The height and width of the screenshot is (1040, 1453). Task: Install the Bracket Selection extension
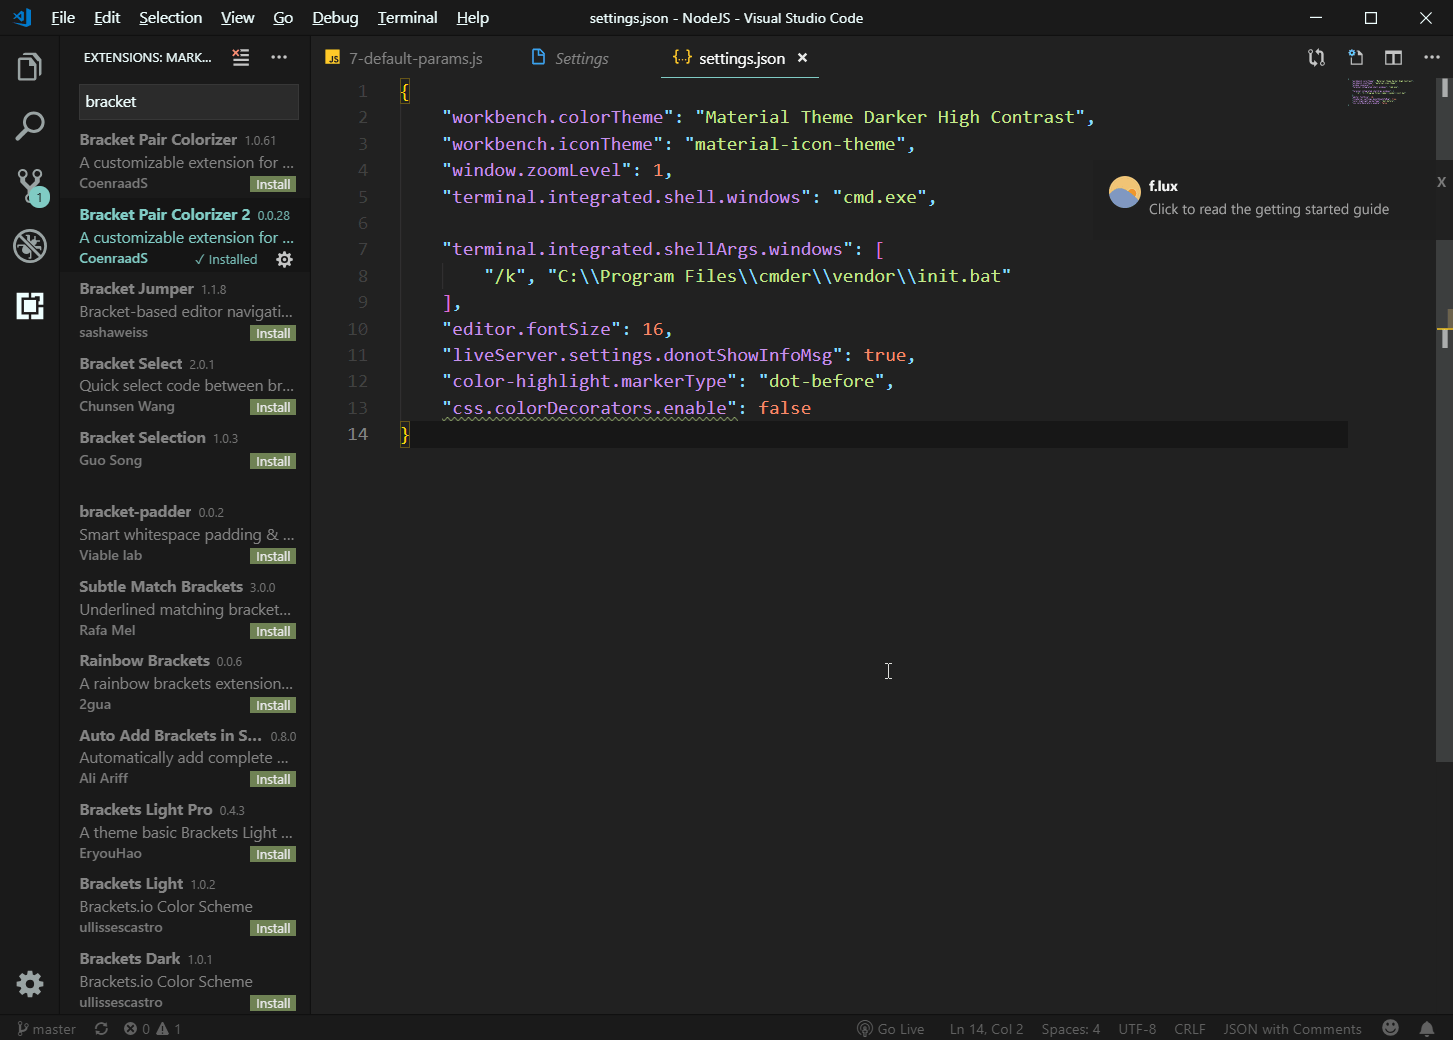point(273,461)
